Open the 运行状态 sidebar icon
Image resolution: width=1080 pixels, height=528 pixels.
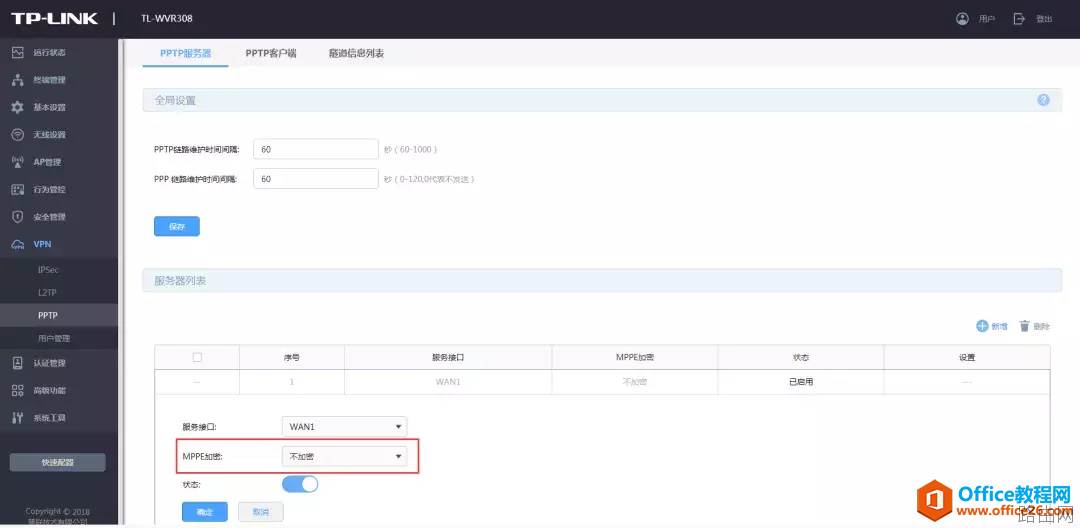coord(19,52)
